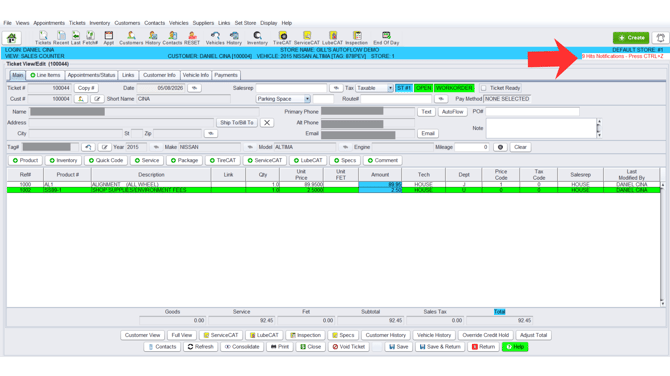Click the Home icon in toolbar

[x=12, y=38]
